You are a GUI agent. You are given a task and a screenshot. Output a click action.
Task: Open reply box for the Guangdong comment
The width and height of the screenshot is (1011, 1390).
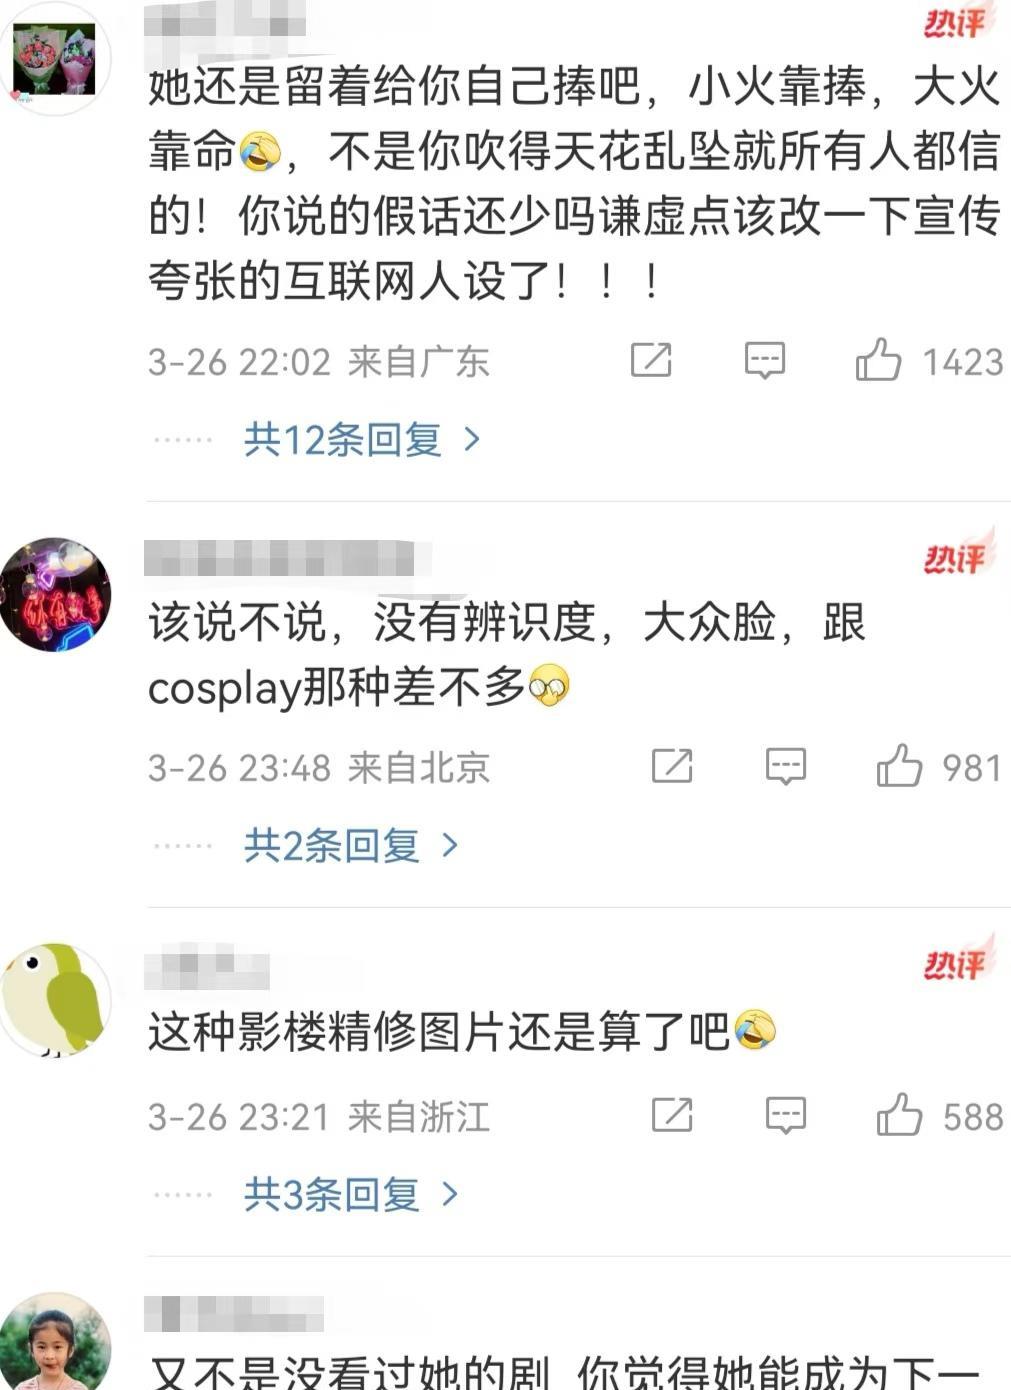coord(765,360)
